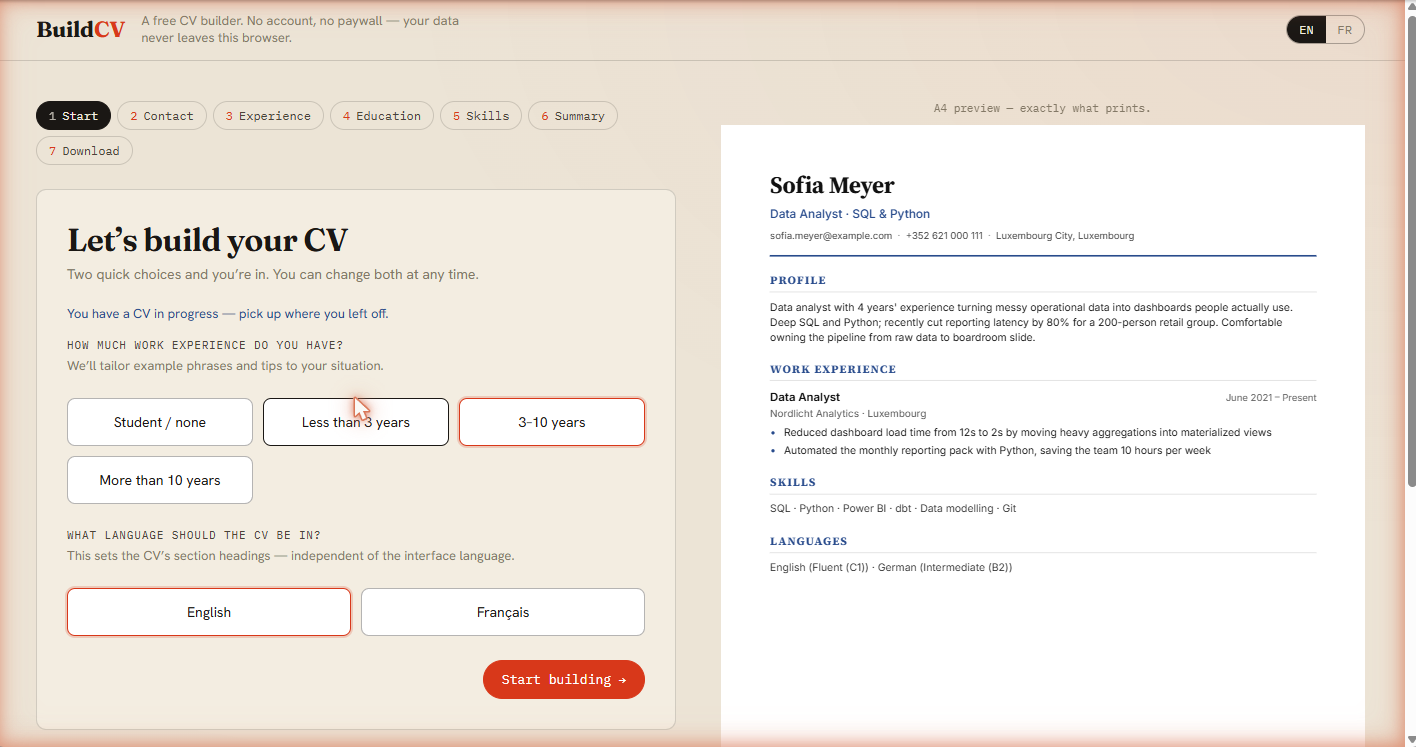The image size is (1416, 747).
Task: Select 3–10 years experience option
Action: pos(552,422)
